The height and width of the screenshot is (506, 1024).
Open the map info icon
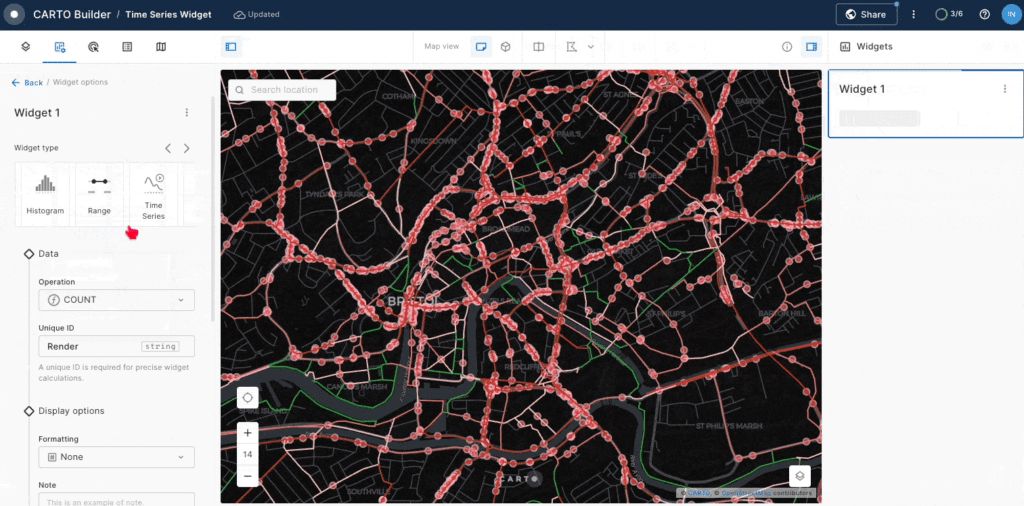[x=787, y=47]
